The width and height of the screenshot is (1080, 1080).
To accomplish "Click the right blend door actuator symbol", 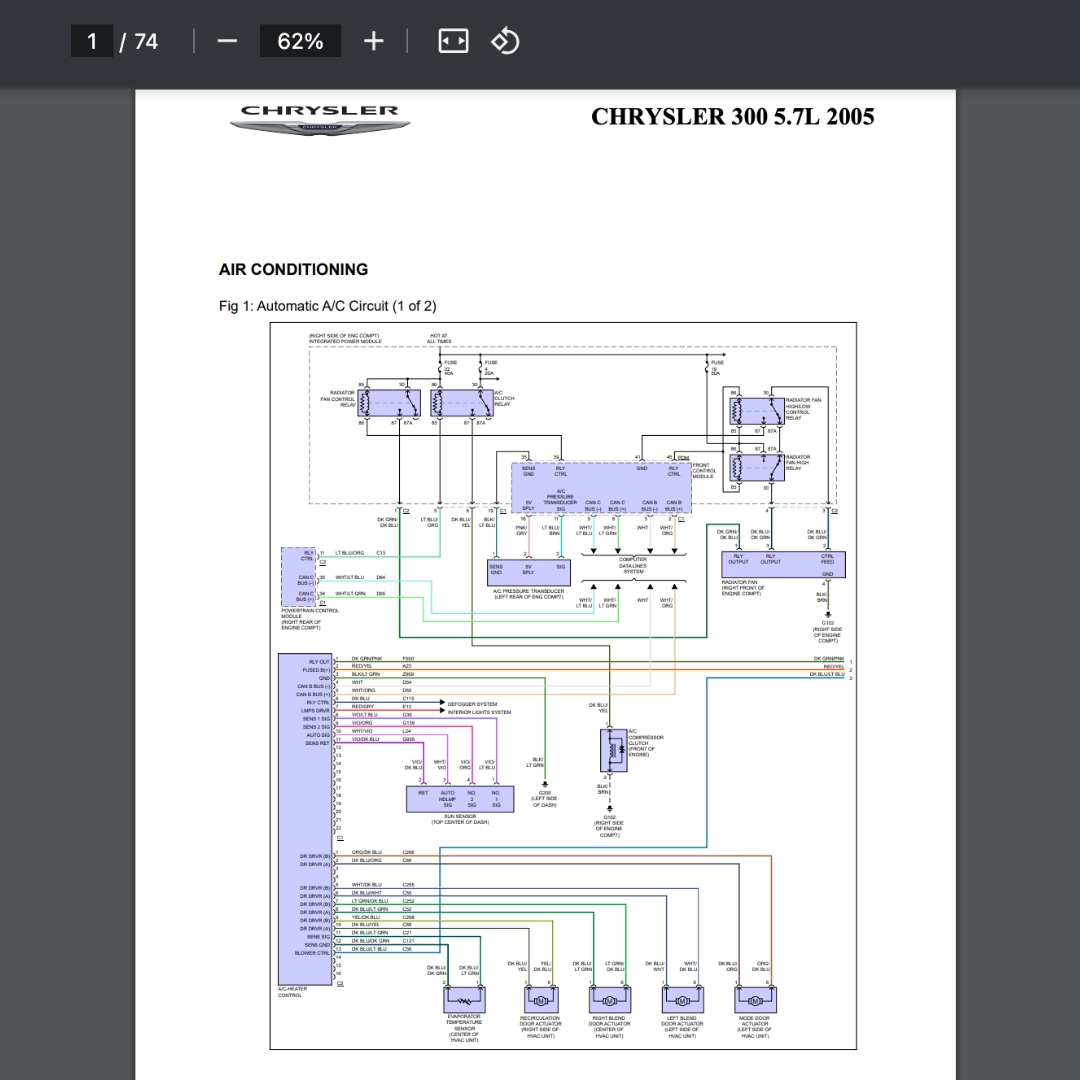I will click(x=609, y=999).
